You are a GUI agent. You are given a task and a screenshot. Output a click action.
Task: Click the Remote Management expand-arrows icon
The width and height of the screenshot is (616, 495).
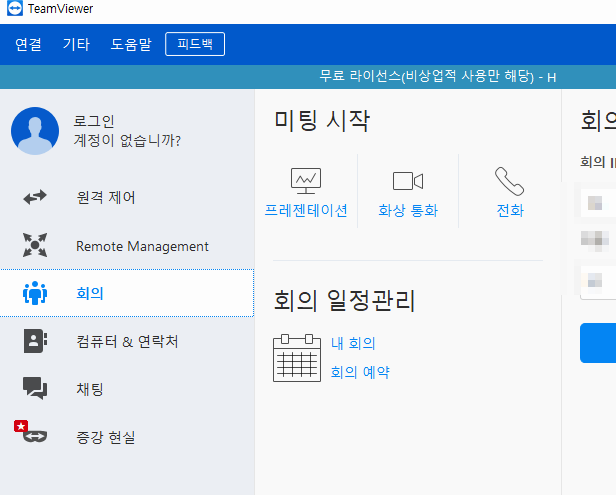35,245
